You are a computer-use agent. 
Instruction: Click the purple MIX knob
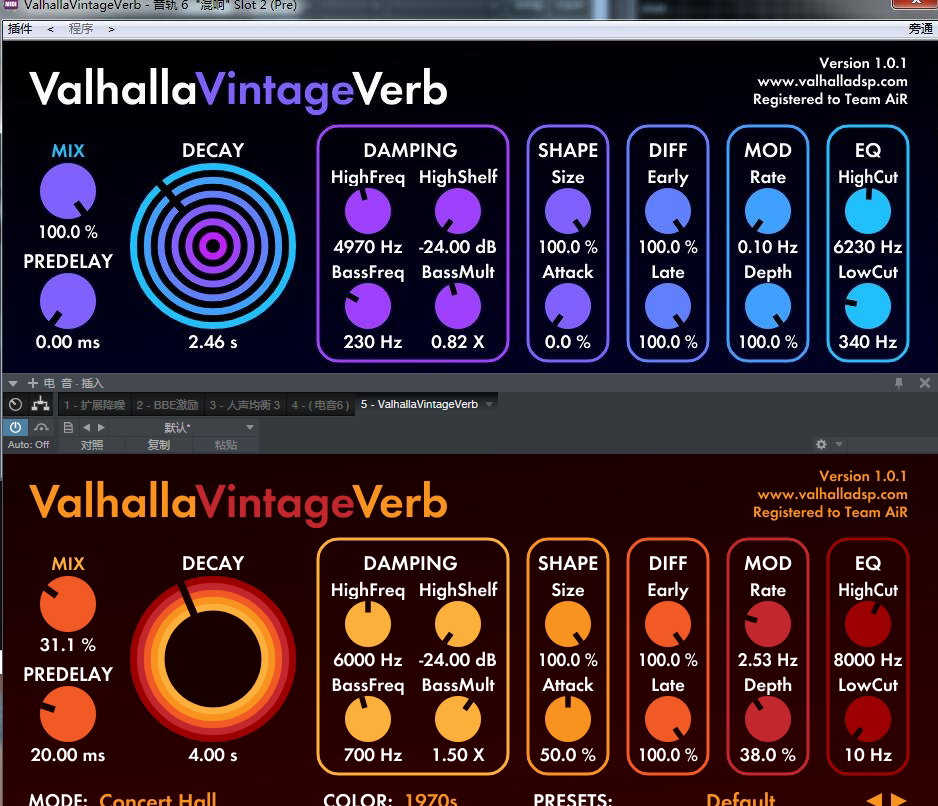pos(68,191)
